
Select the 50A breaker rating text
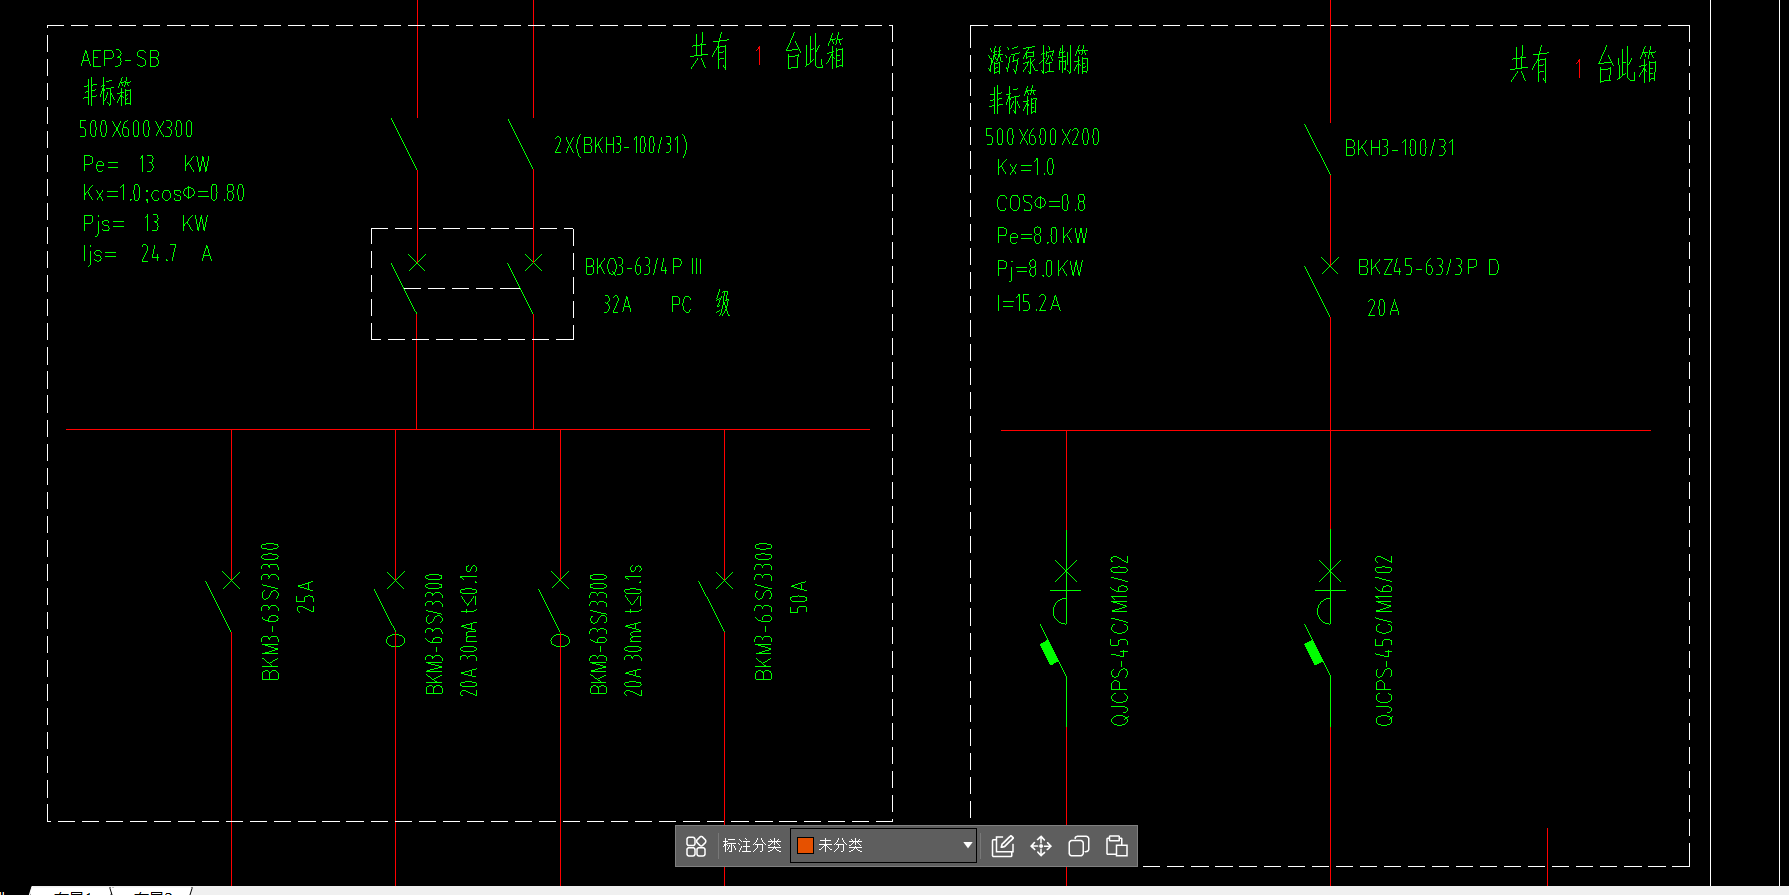pos(798,596)
